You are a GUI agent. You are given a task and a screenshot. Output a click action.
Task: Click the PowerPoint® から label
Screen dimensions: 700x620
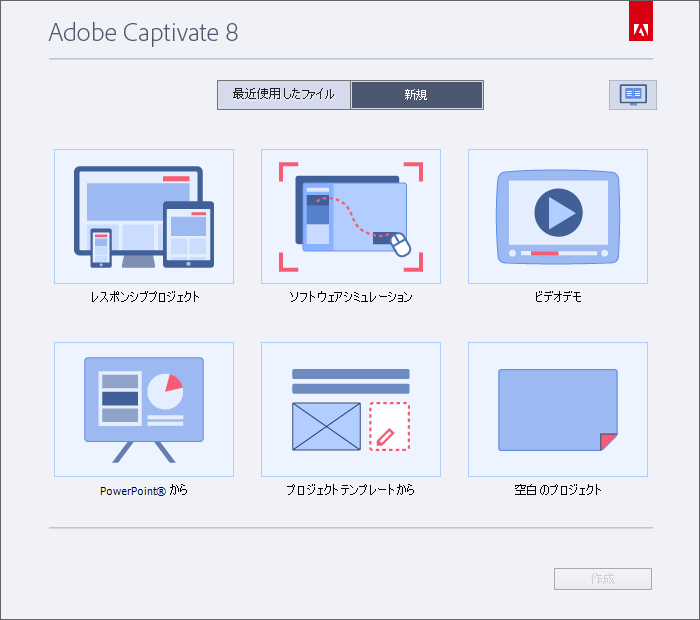pyautogui.click(x=144, y=490)
